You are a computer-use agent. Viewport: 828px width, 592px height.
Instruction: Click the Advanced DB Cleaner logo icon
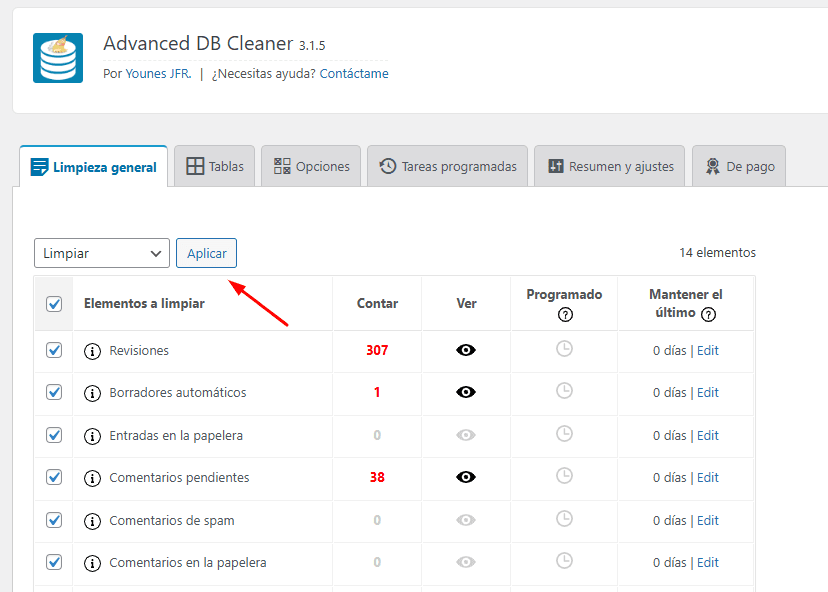coord(58,58)
